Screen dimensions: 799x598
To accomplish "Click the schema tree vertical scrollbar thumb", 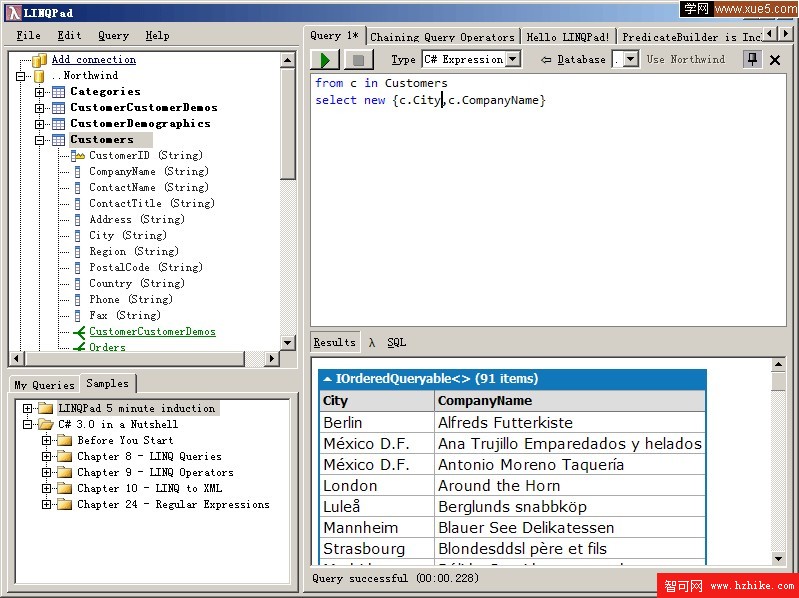I will click(288, 124).
